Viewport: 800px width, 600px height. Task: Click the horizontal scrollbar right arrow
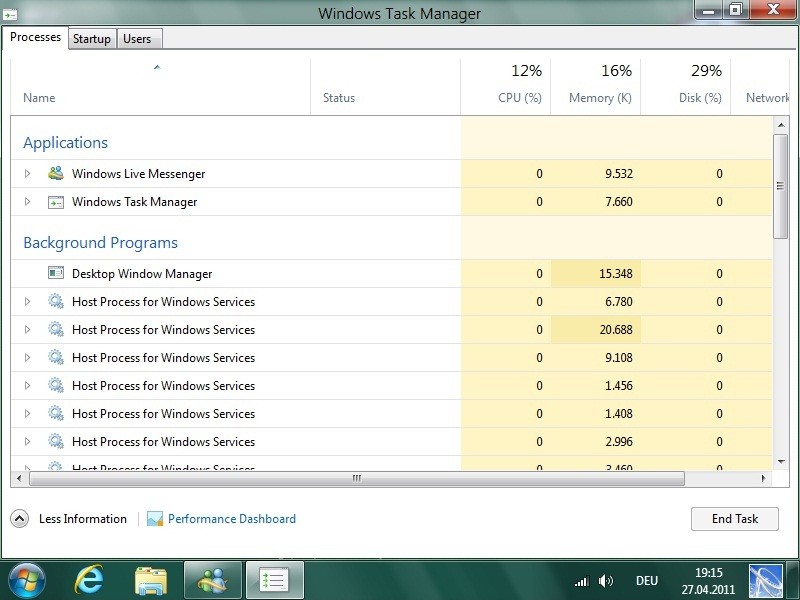[x=764, y=479]
